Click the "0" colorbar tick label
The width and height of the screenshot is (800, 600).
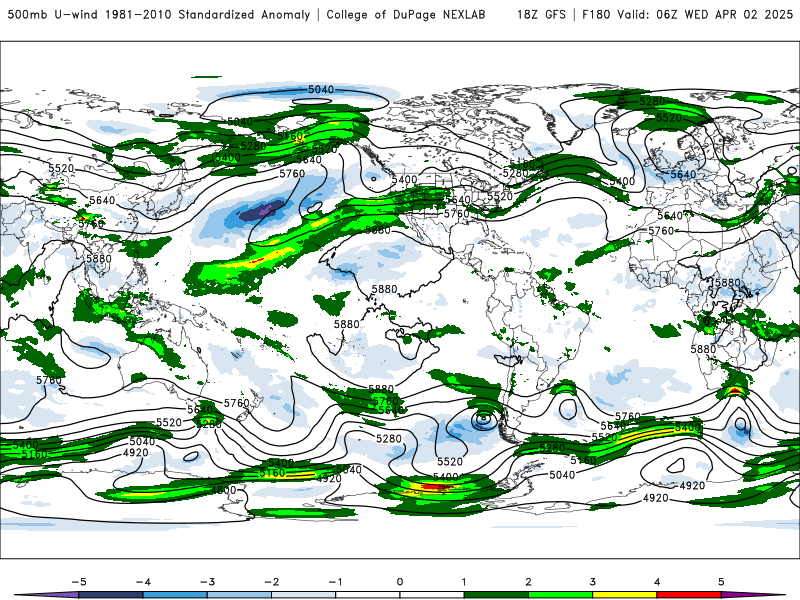pyautogui.click(x=399, y=582)
